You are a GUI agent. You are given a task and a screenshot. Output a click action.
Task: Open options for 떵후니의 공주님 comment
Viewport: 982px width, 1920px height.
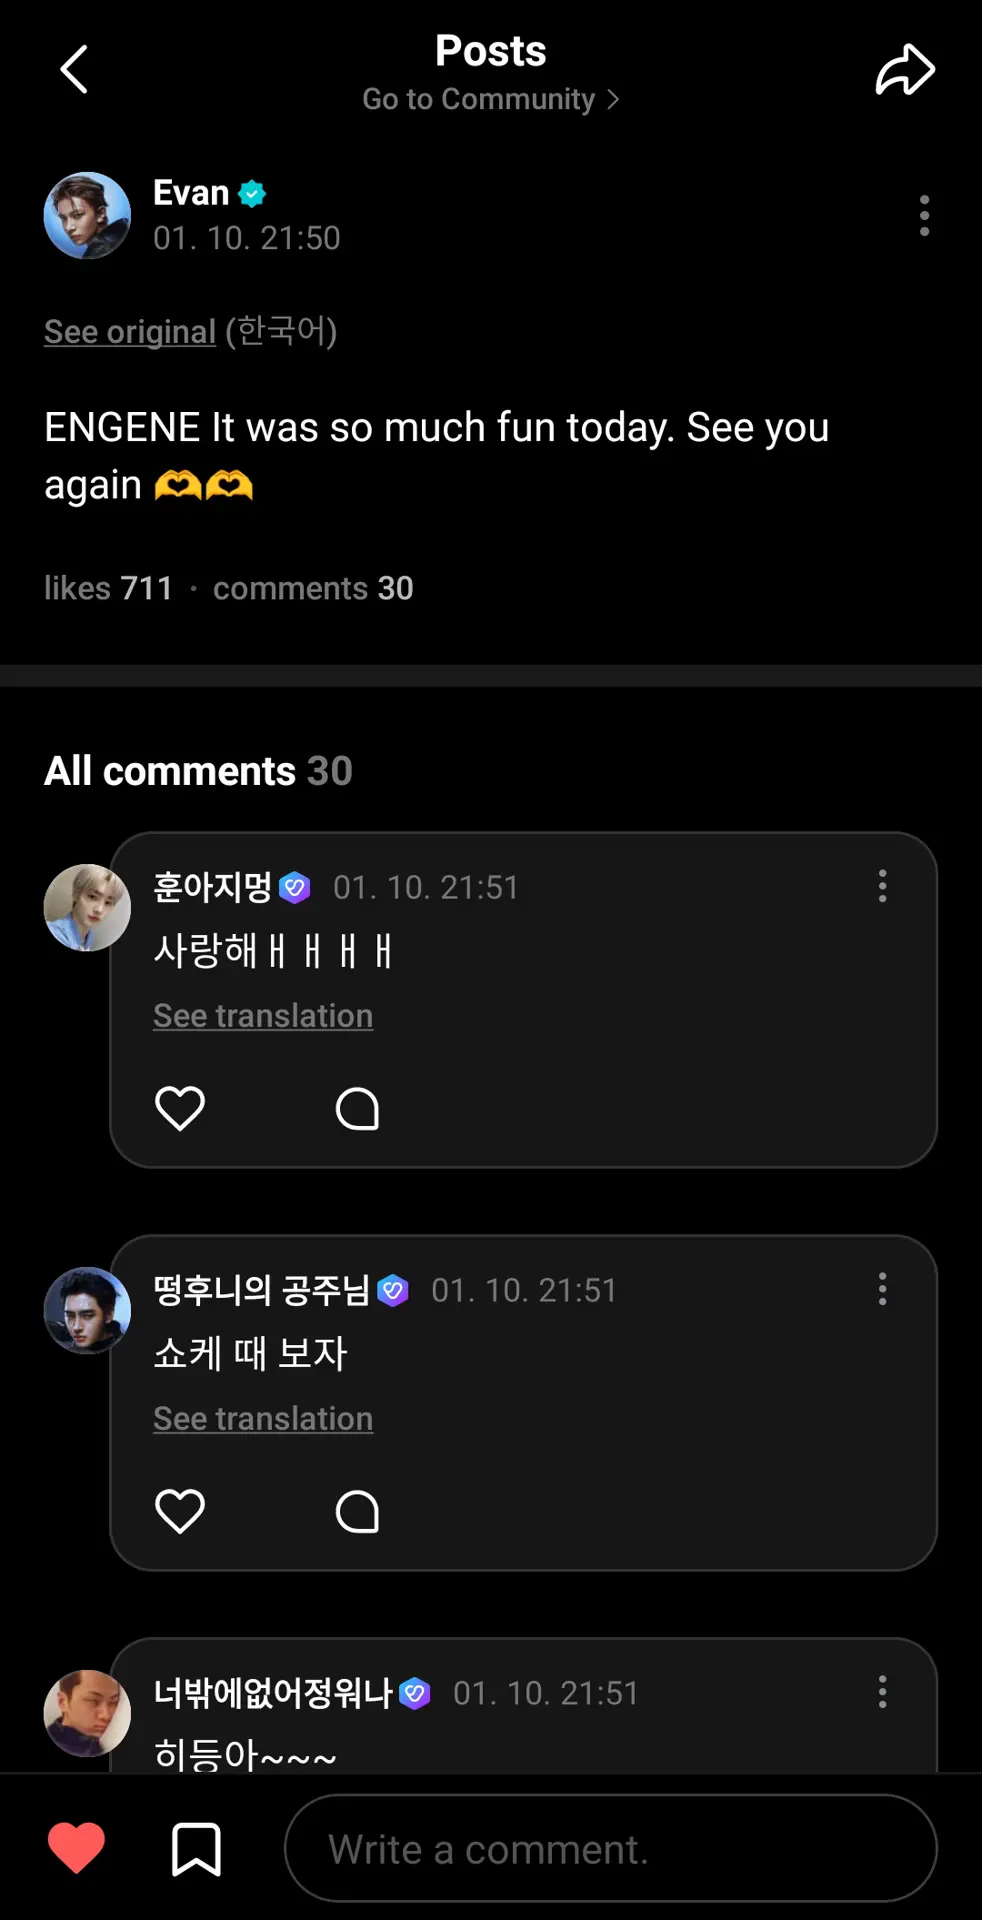pyautogui.click(x=882, y=1289)
